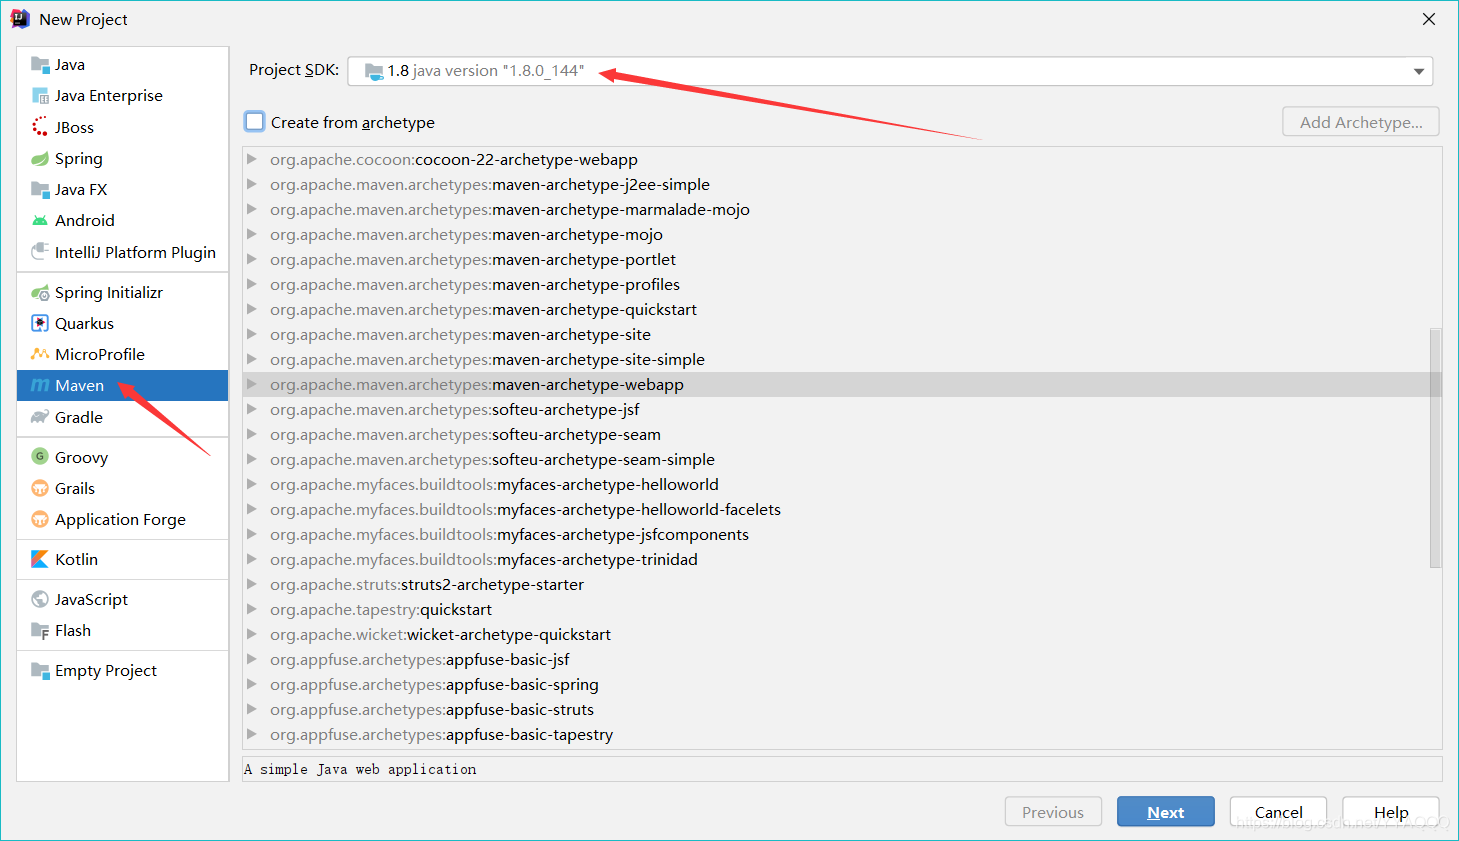Click Add Archetype button
Screen dimensions: 1459x841
click(1361, 122)
